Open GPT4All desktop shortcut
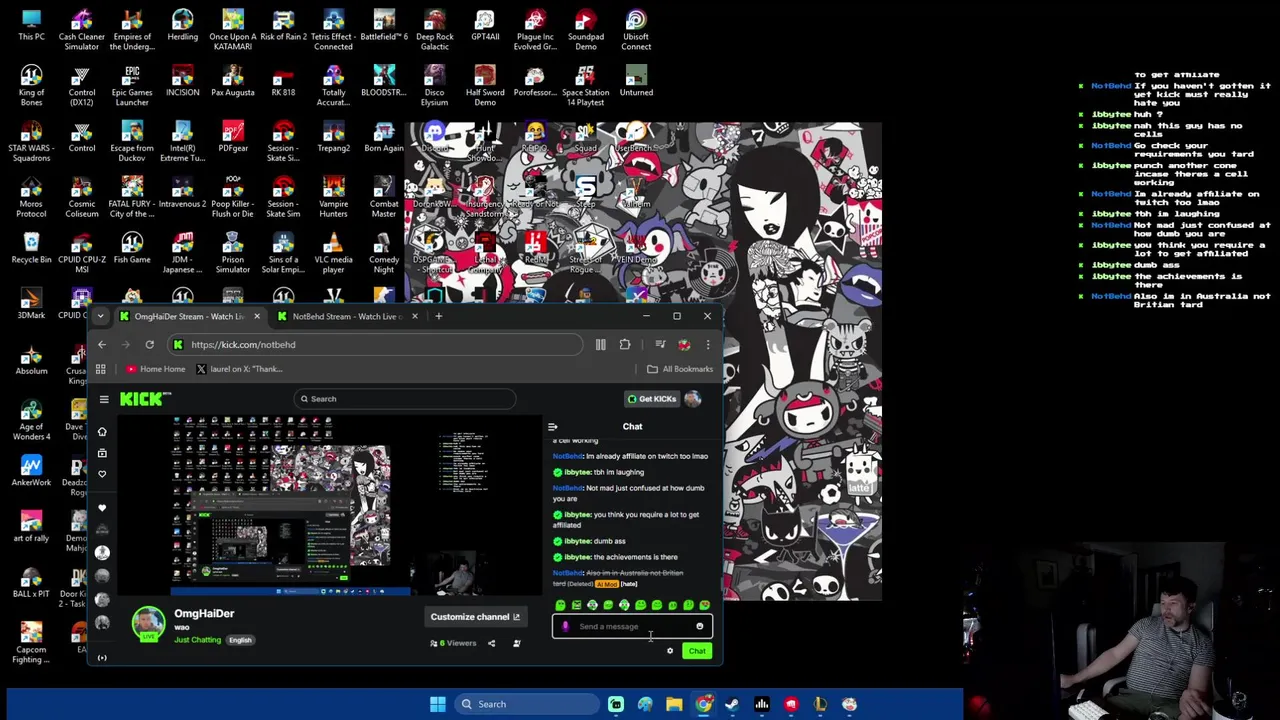The height and width of the screenshot is (720, 1280). (485, 26)
